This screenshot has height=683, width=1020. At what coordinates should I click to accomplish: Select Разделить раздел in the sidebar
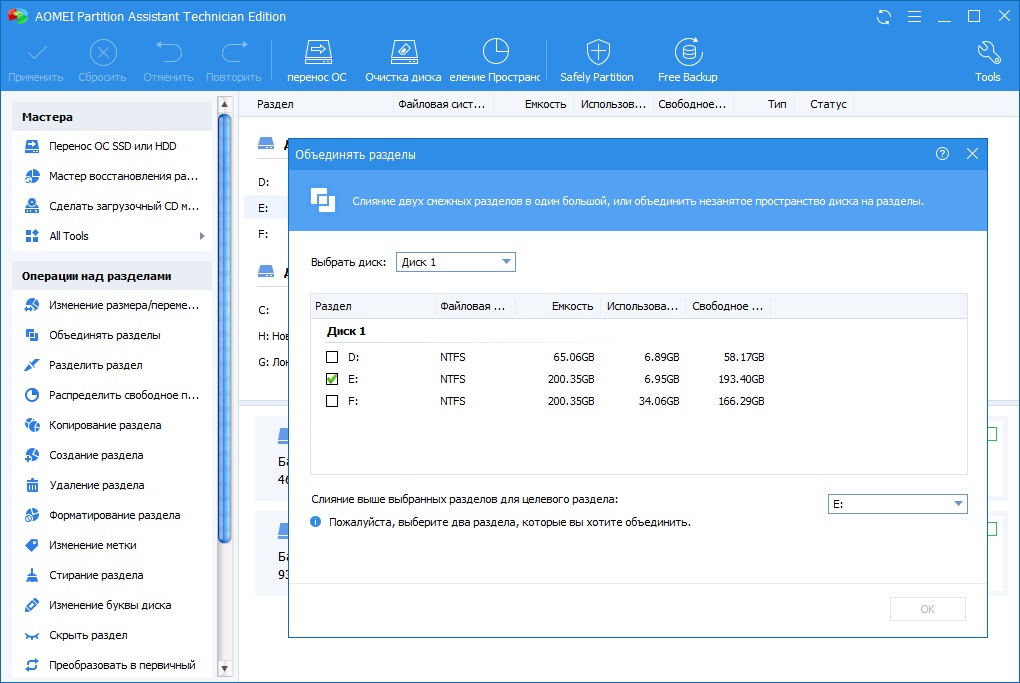tap(96, 365)
